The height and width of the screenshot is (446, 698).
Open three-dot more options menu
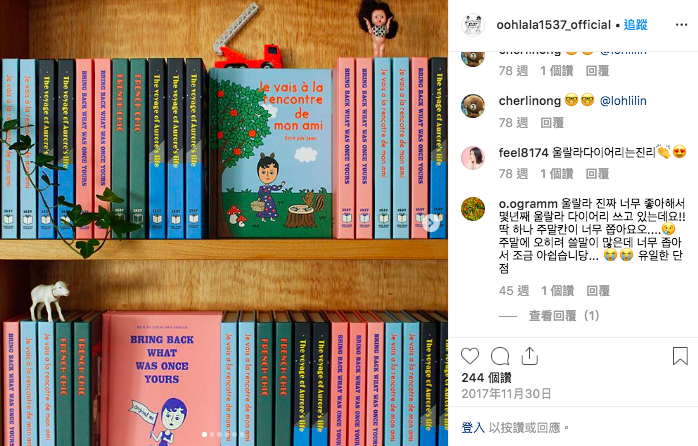pyautogui.click(x=681, y=25)
